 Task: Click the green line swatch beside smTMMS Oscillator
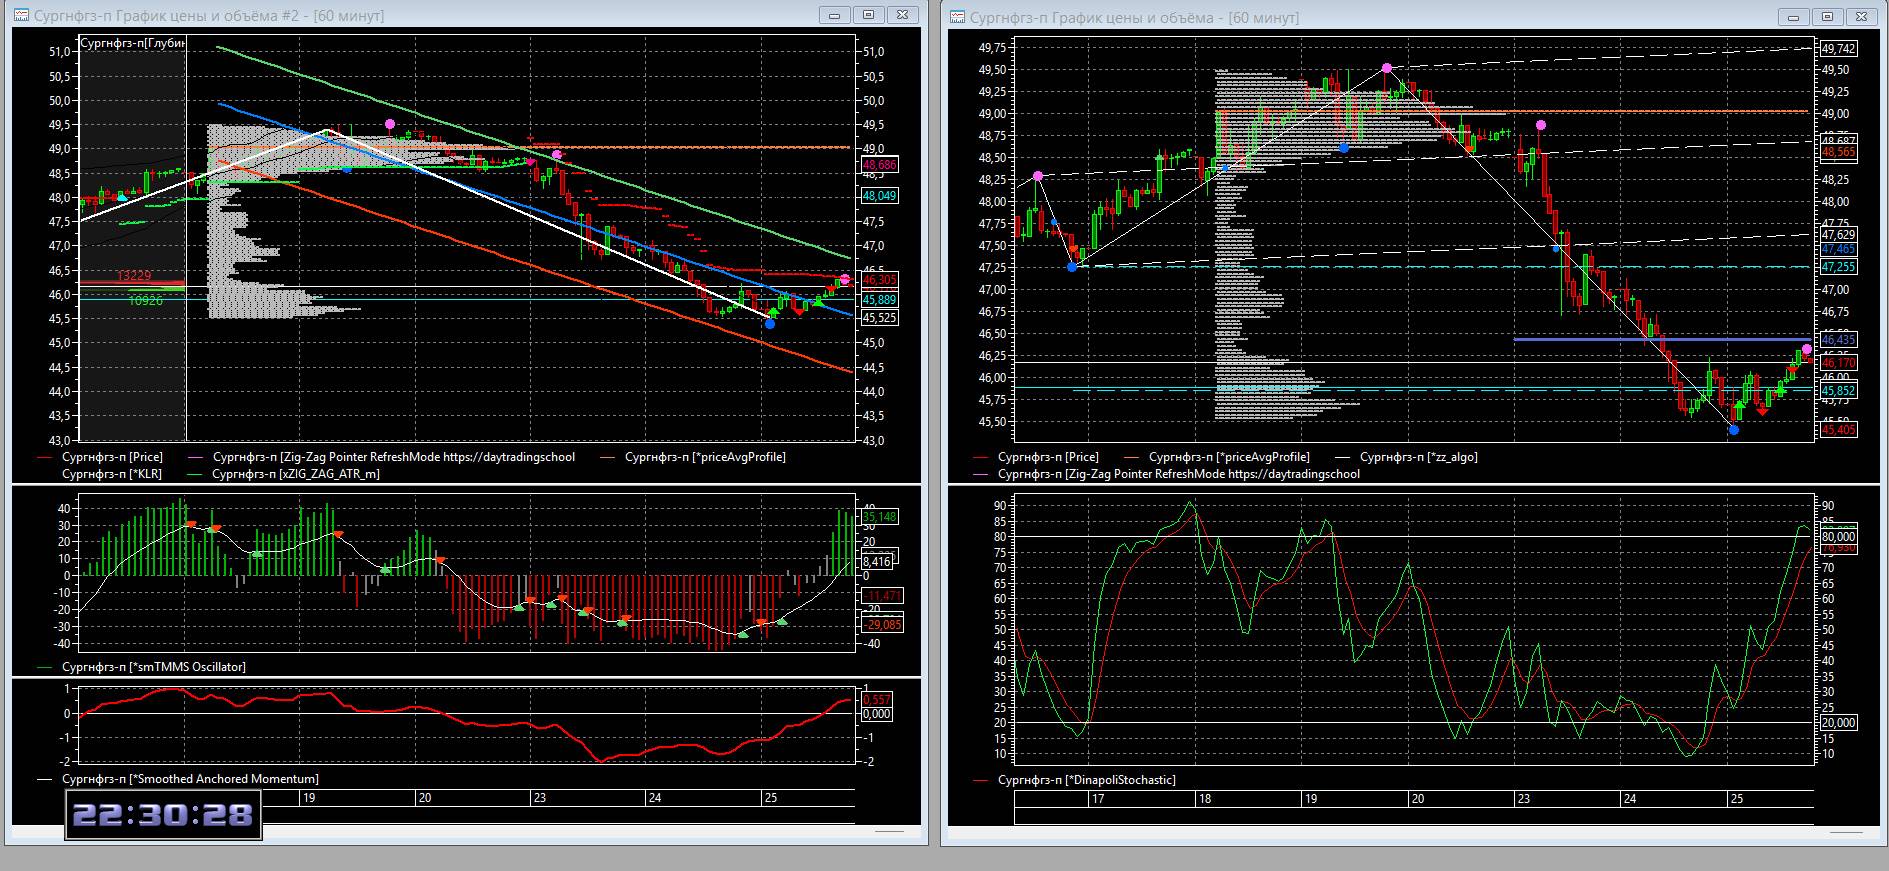pos(44,667)
